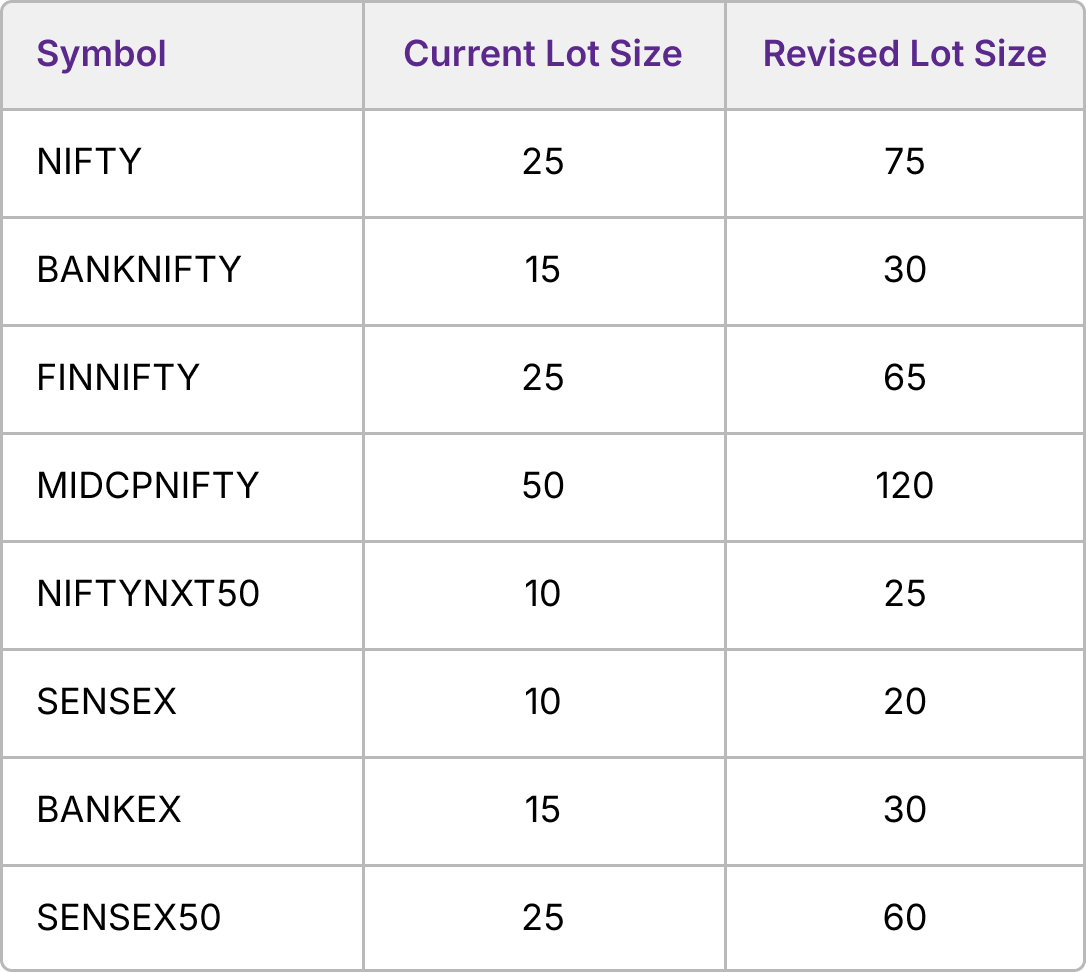Select the BANKNIFTY symbol cell
The image size is (1086, 972).
(x=139, y=270)
